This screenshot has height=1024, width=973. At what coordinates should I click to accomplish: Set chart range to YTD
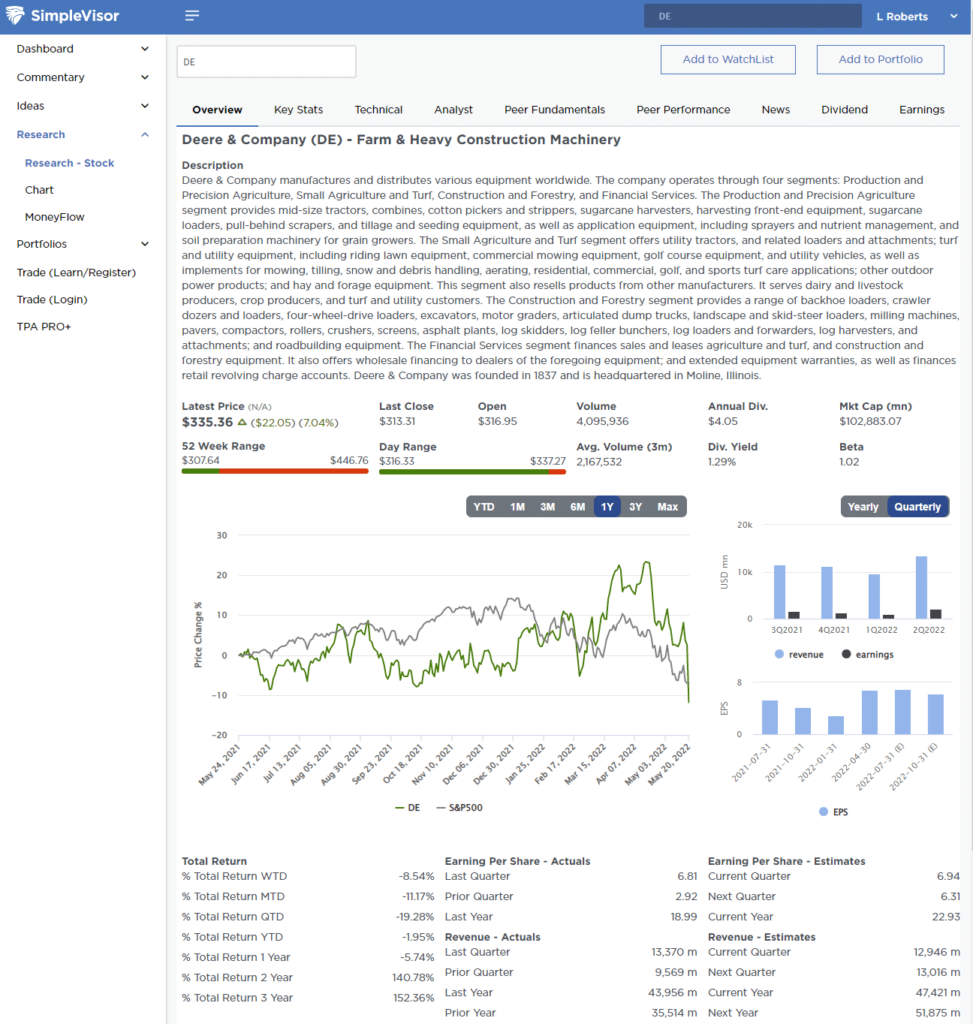[484, 507]
